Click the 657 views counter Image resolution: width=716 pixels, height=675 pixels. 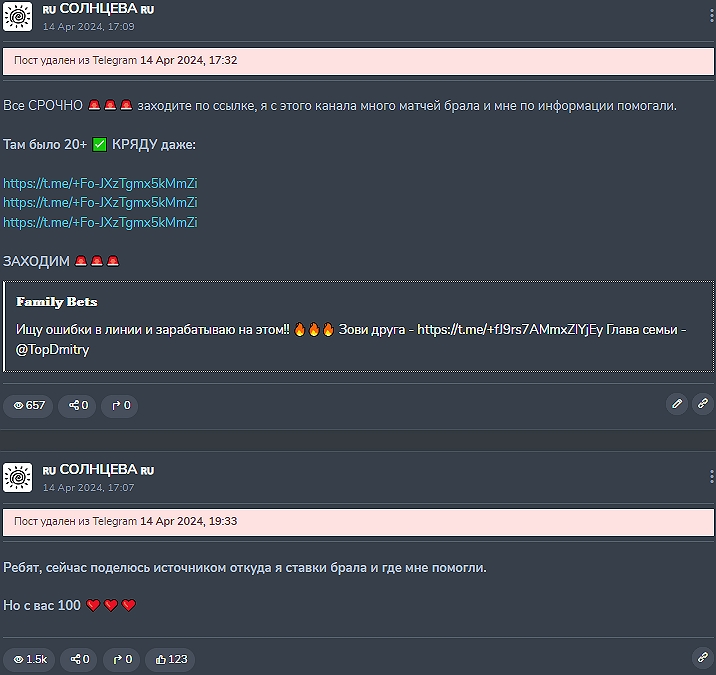click(x=28, y=405)
